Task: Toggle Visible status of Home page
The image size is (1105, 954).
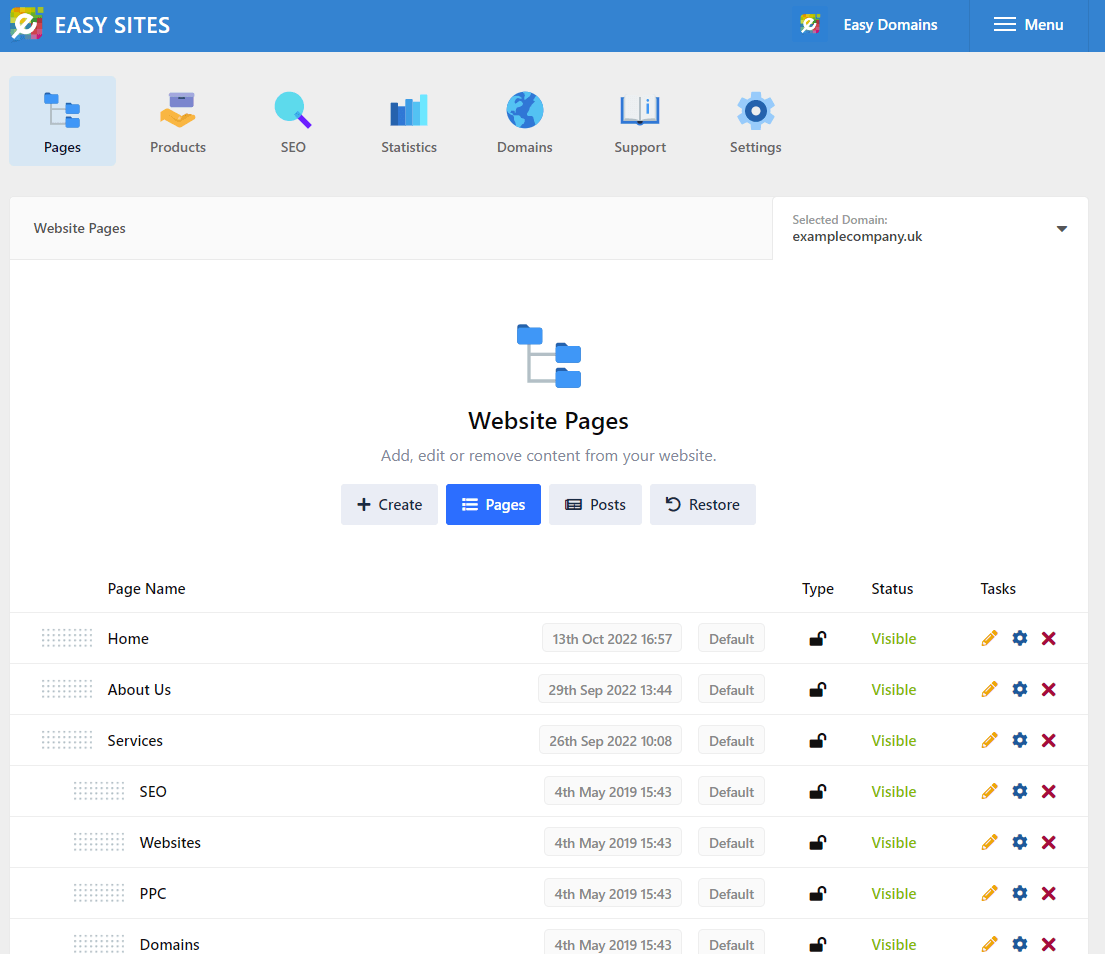Action: pos(894,638)
